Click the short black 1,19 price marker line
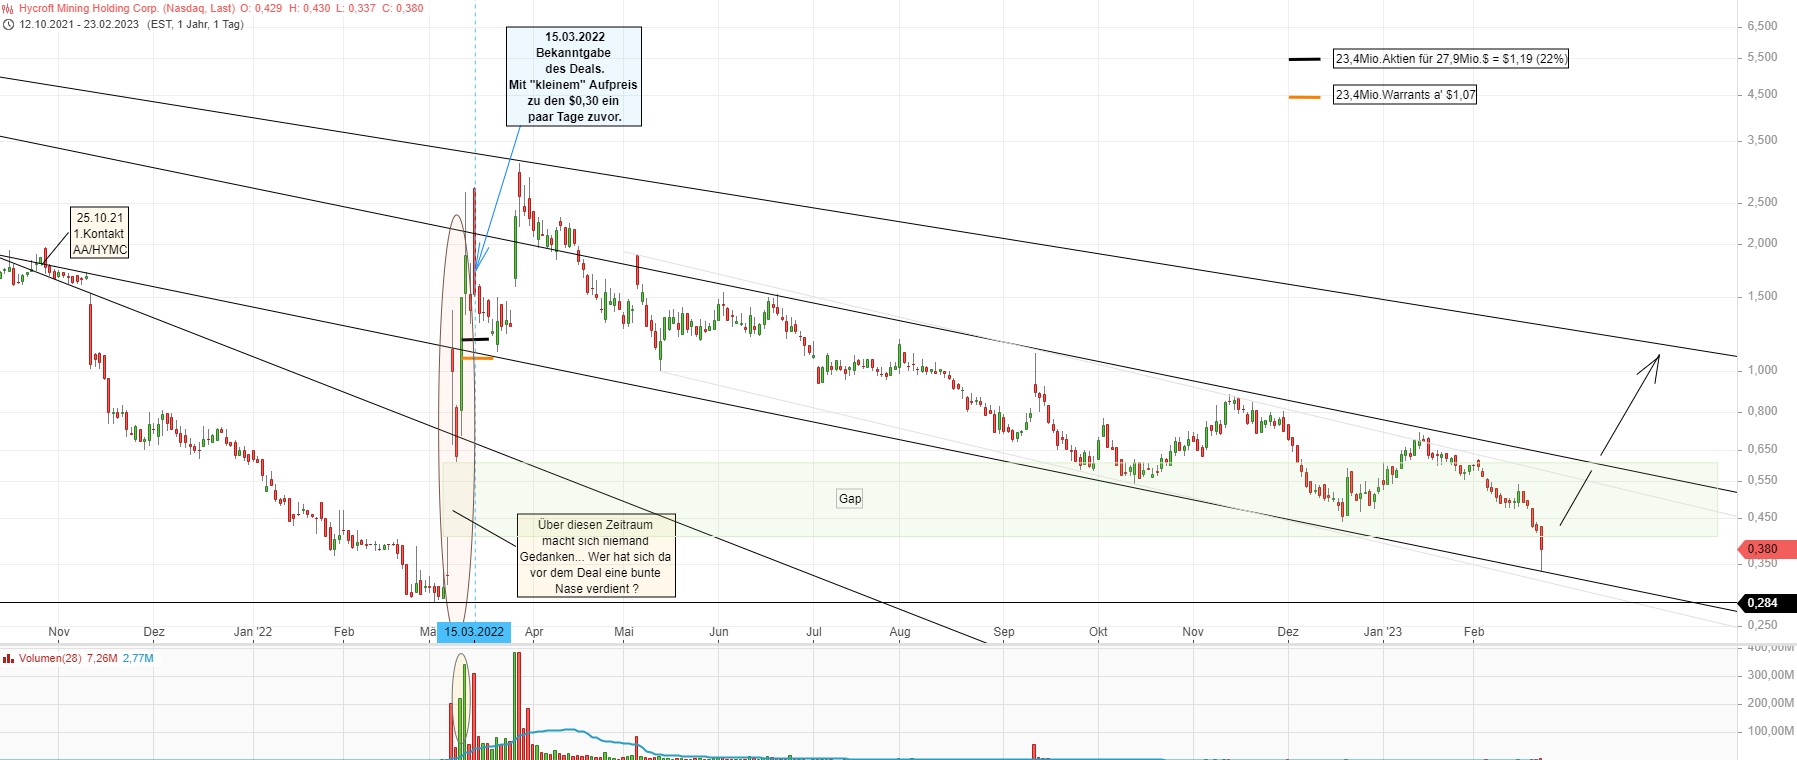 [x=474, y=341]
